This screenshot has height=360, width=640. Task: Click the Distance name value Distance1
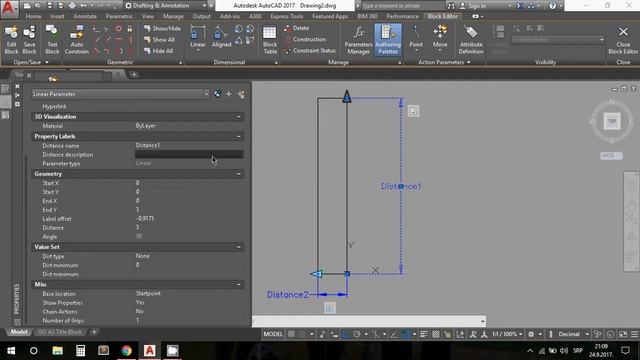click(x=148, y=145)
